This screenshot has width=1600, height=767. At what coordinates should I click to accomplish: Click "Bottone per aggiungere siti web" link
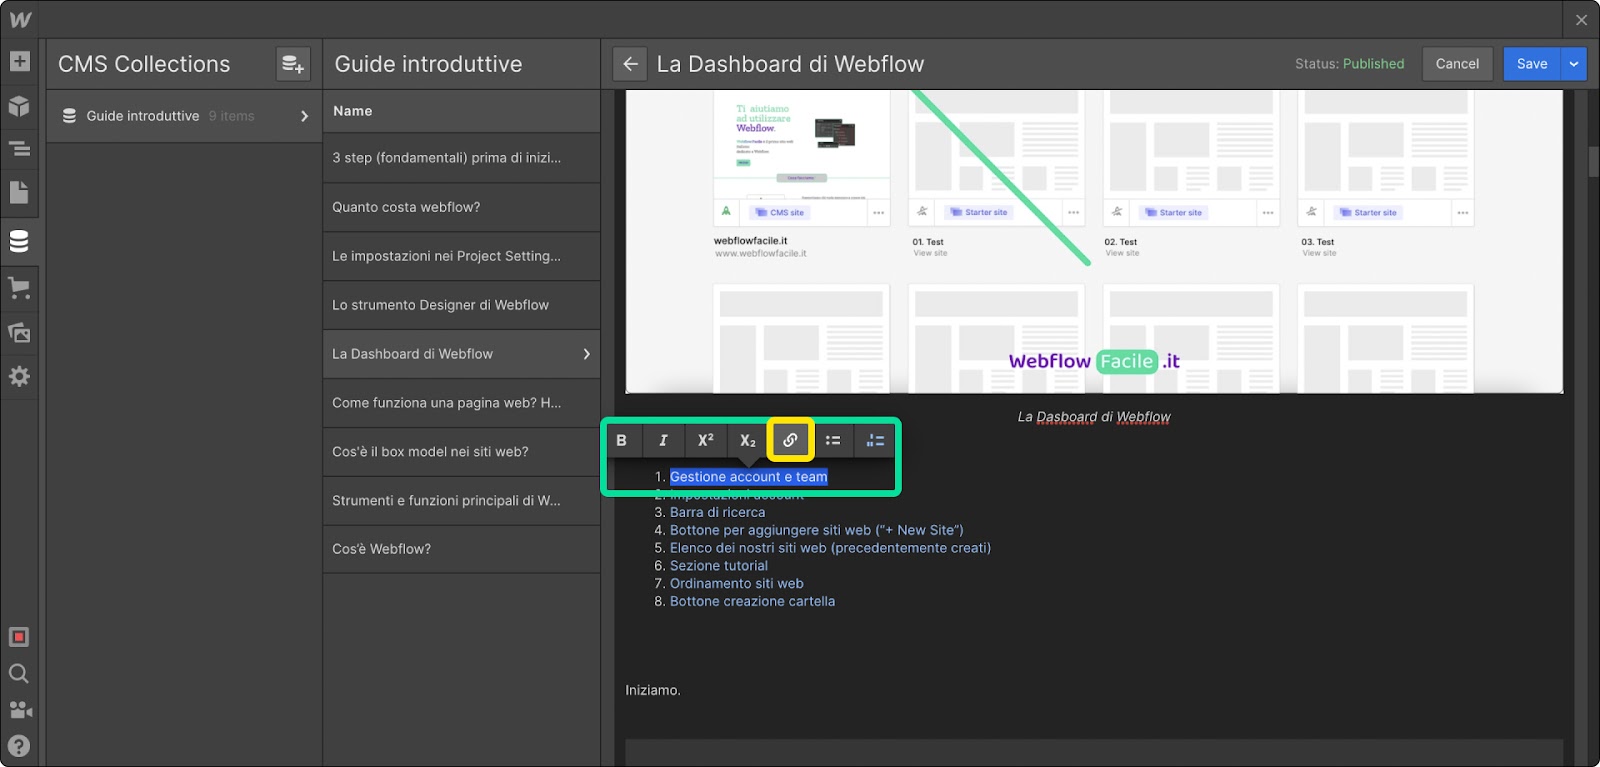[x=817, y=530]
